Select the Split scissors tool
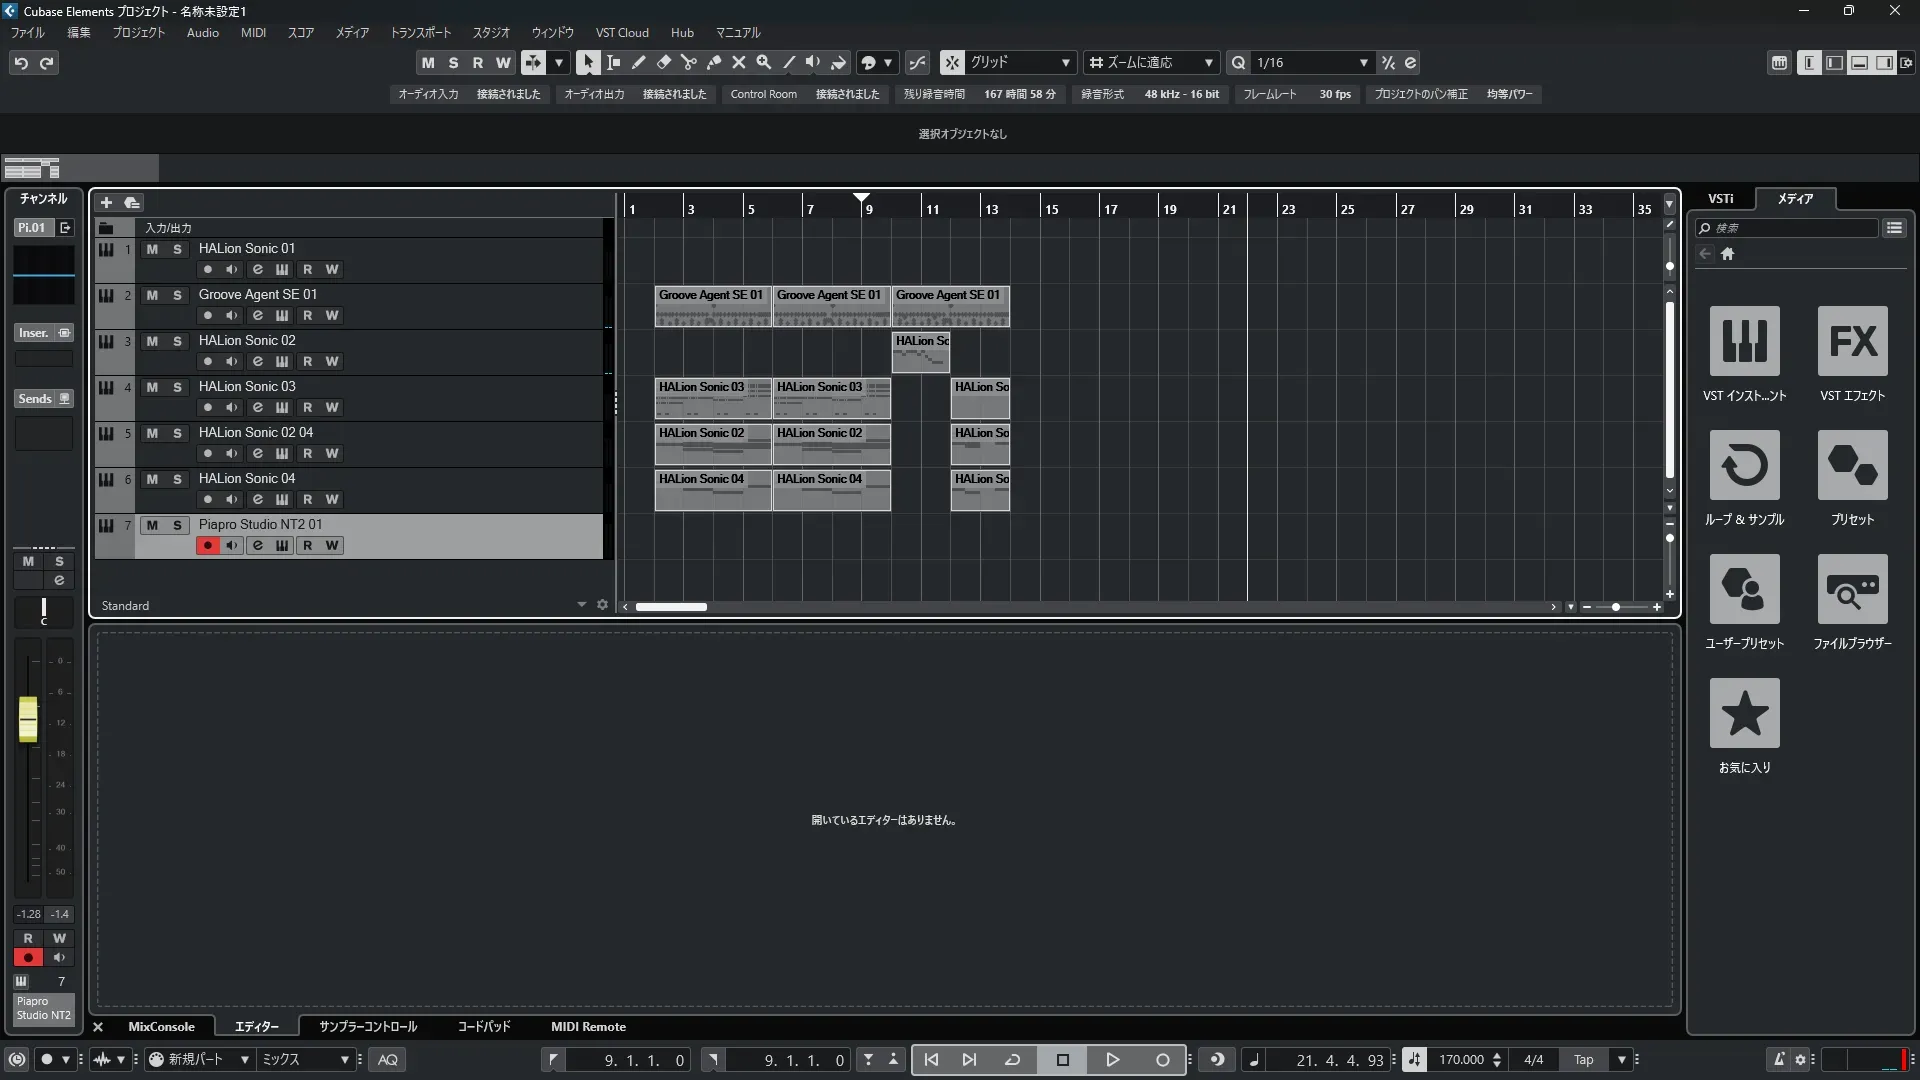1920x1080 pixels. coord(689,62)
